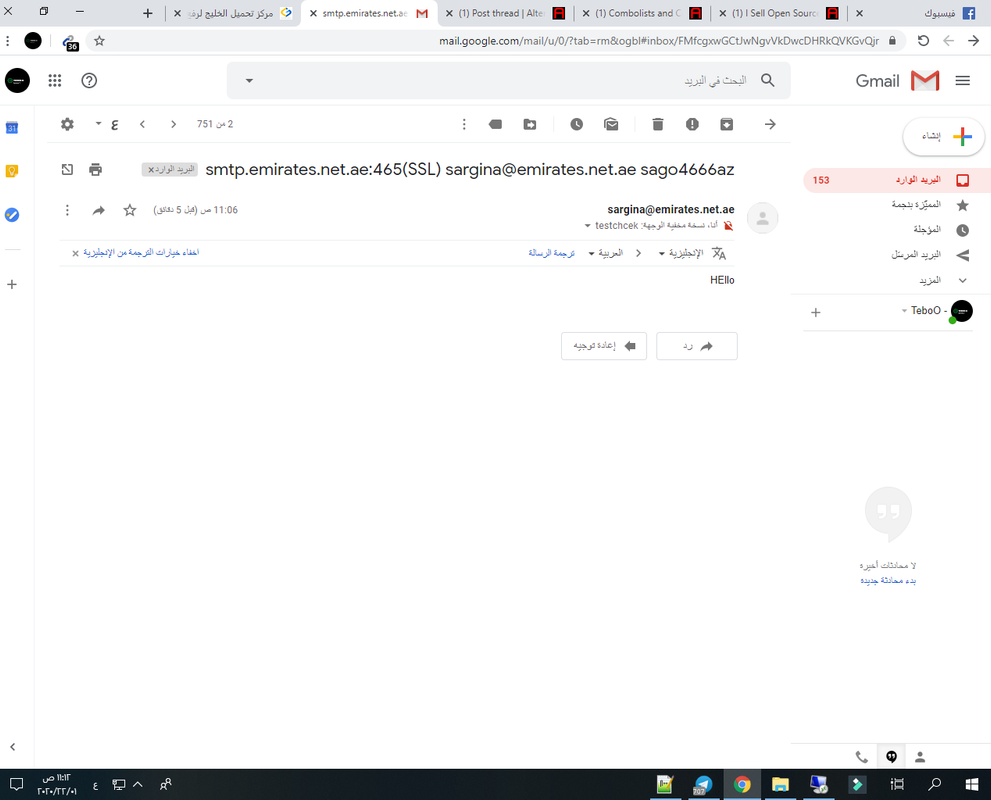This screenshot has width=991, height=800.
Task: Open toolbar more options menu
Action: pos(464,124)
